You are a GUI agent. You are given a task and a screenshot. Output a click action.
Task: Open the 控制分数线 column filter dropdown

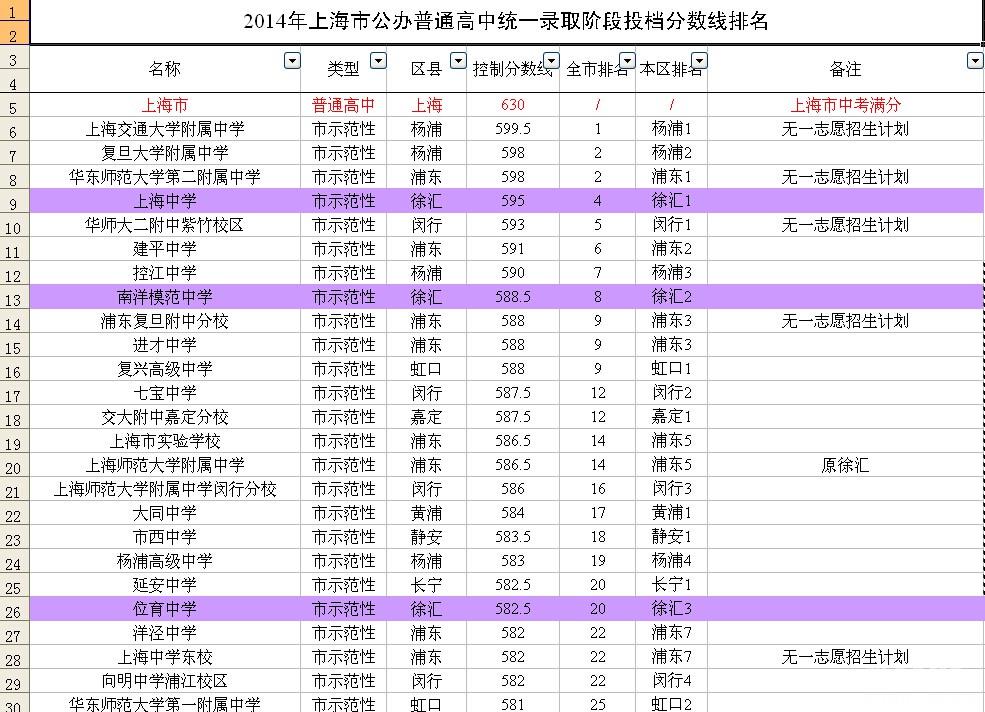click(x=552, y=61)
